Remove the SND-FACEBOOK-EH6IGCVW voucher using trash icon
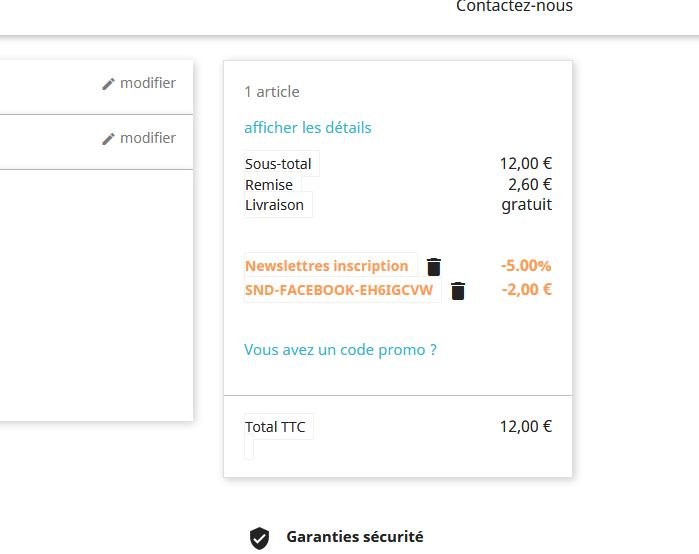This screenshot has width=699, height=554. [x=458, y=291]
